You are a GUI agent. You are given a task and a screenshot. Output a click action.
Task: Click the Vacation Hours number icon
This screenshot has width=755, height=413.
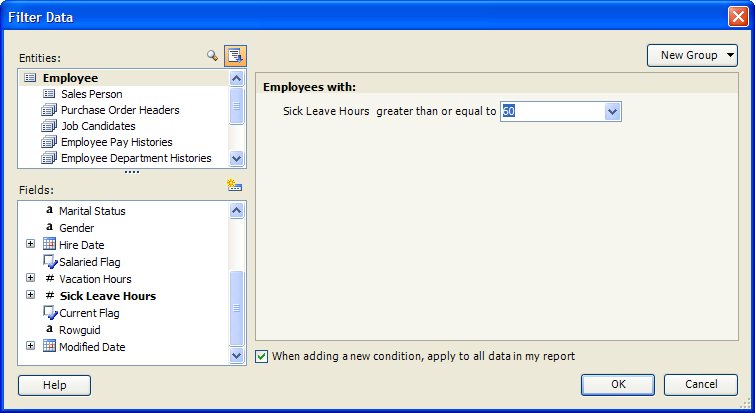tap(50, 278)
